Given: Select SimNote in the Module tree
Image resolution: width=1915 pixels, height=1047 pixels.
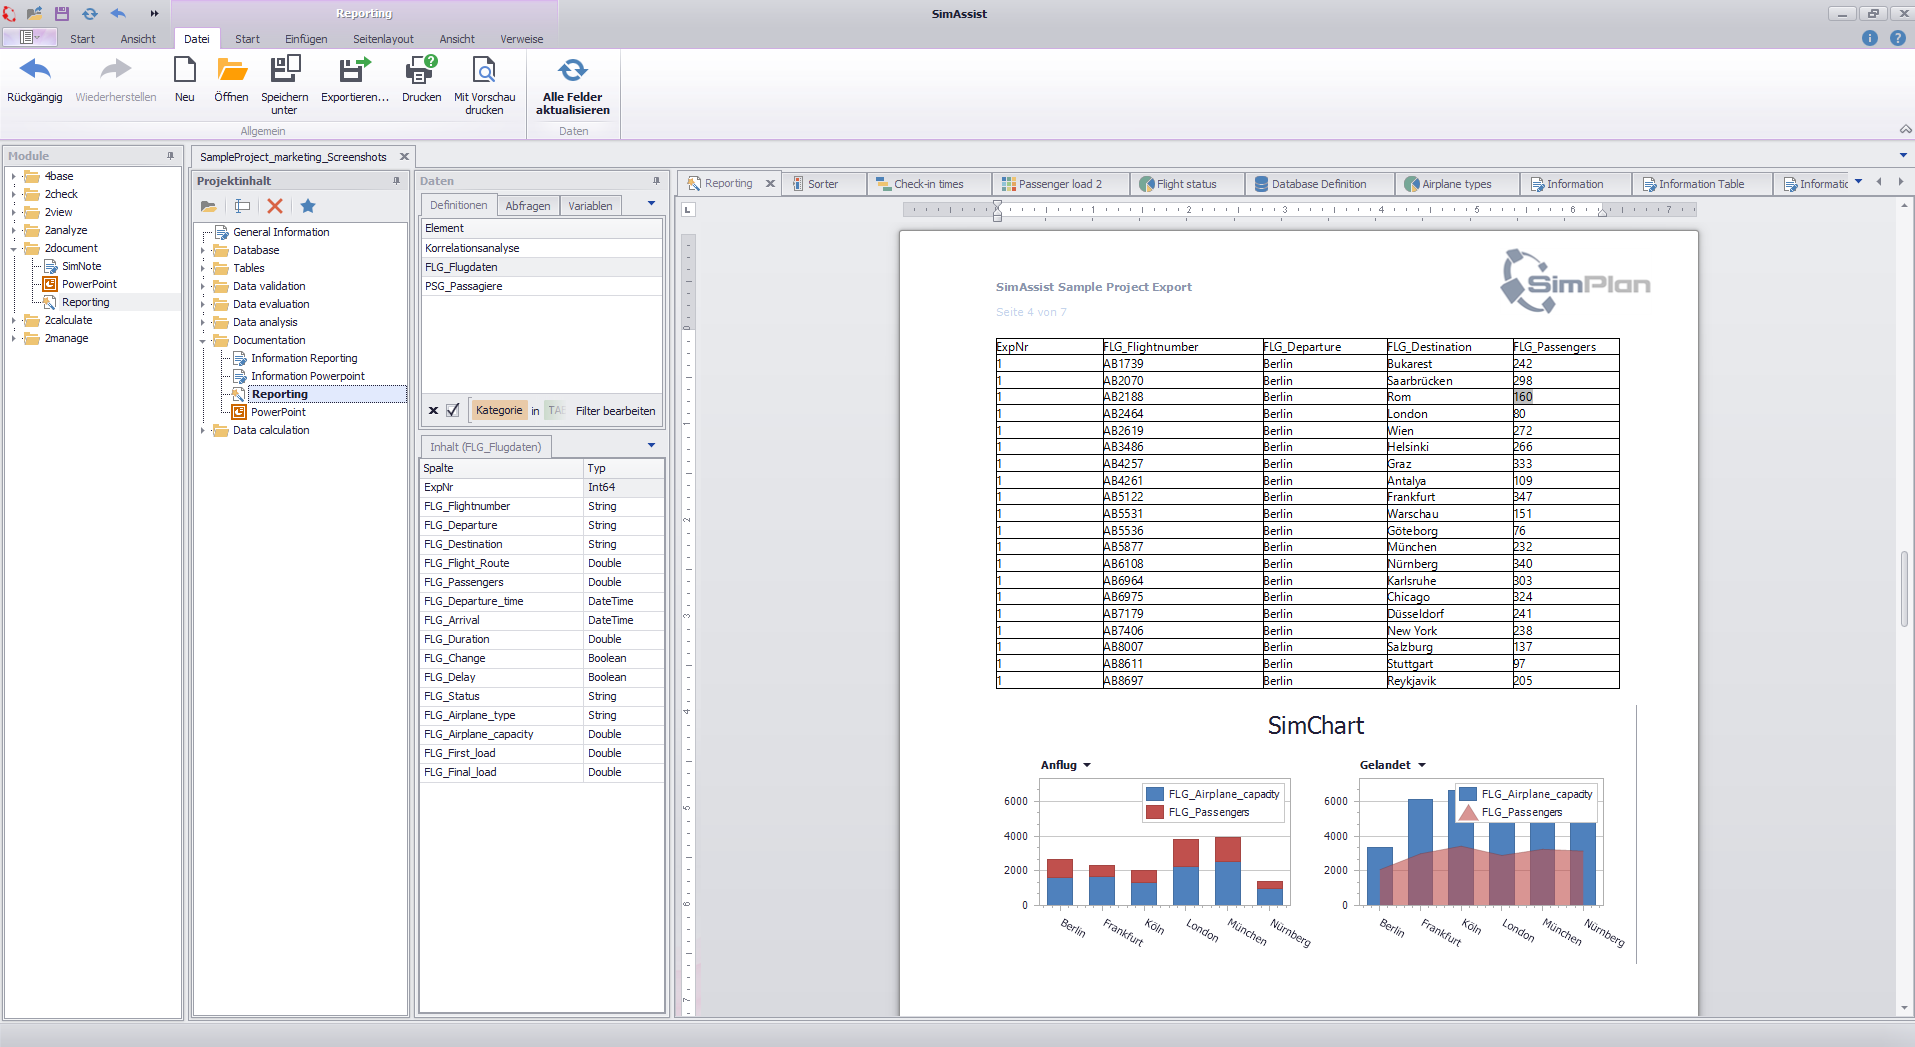Looking at the screenshot, I should pos(82,266).
